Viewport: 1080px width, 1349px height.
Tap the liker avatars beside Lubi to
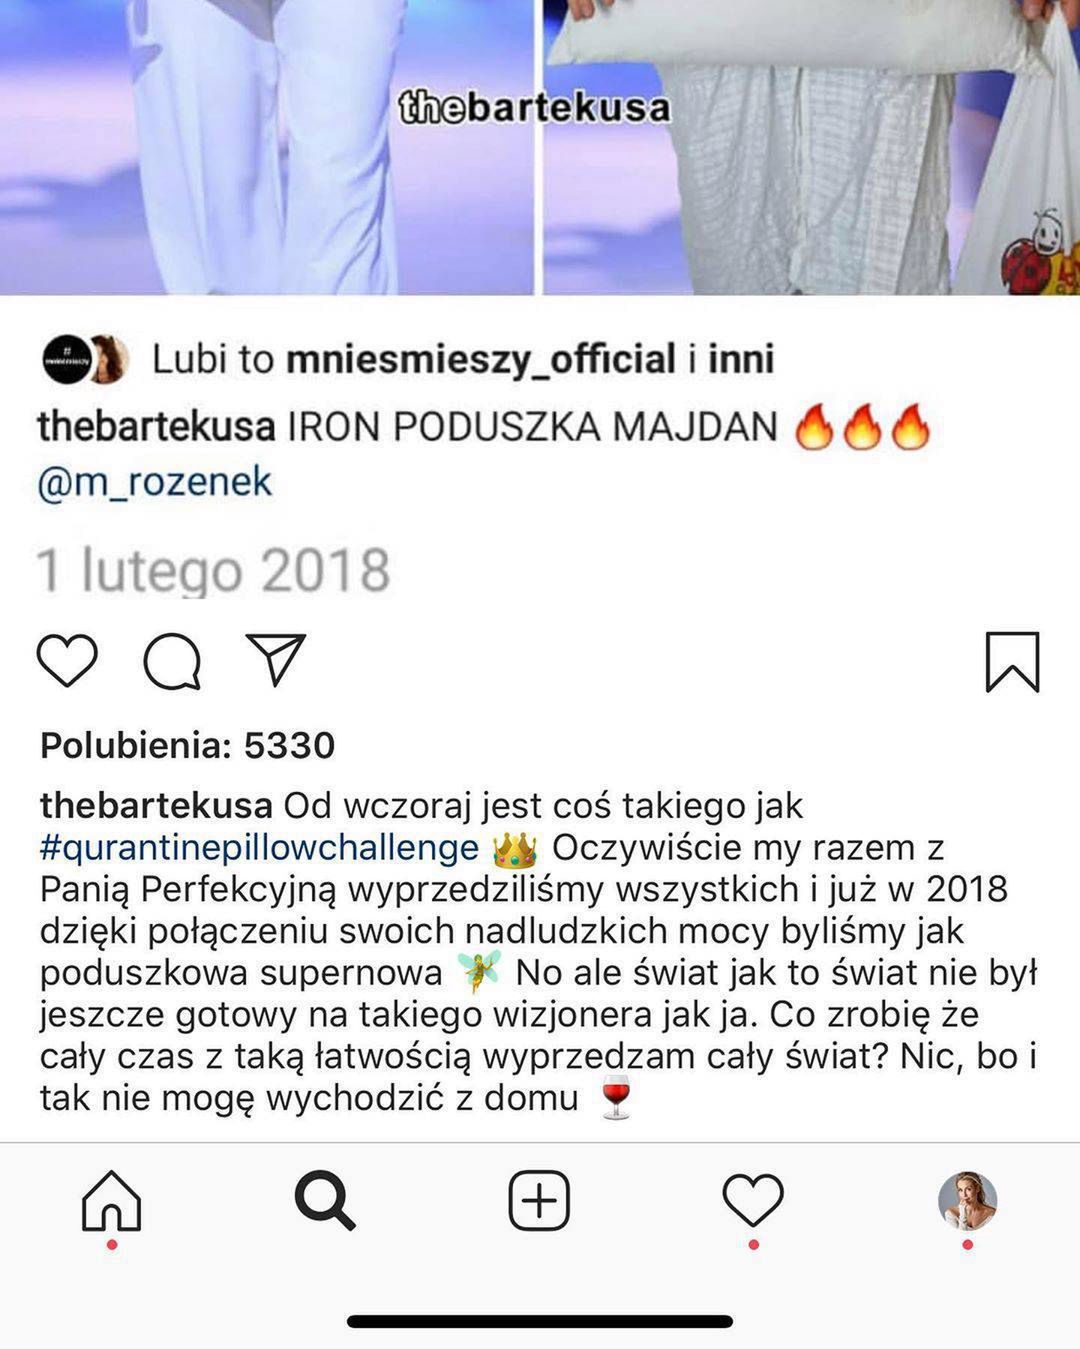click(x=86, y=360)
